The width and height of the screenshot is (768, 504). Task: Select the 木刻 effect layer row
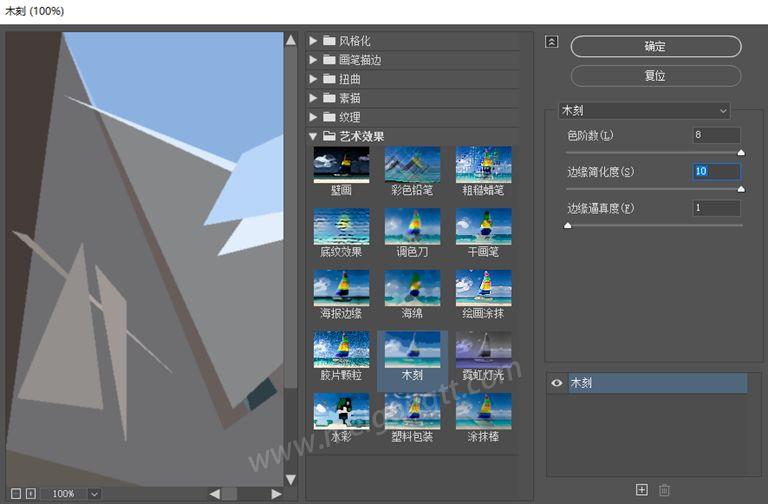[x=658, y=383]
